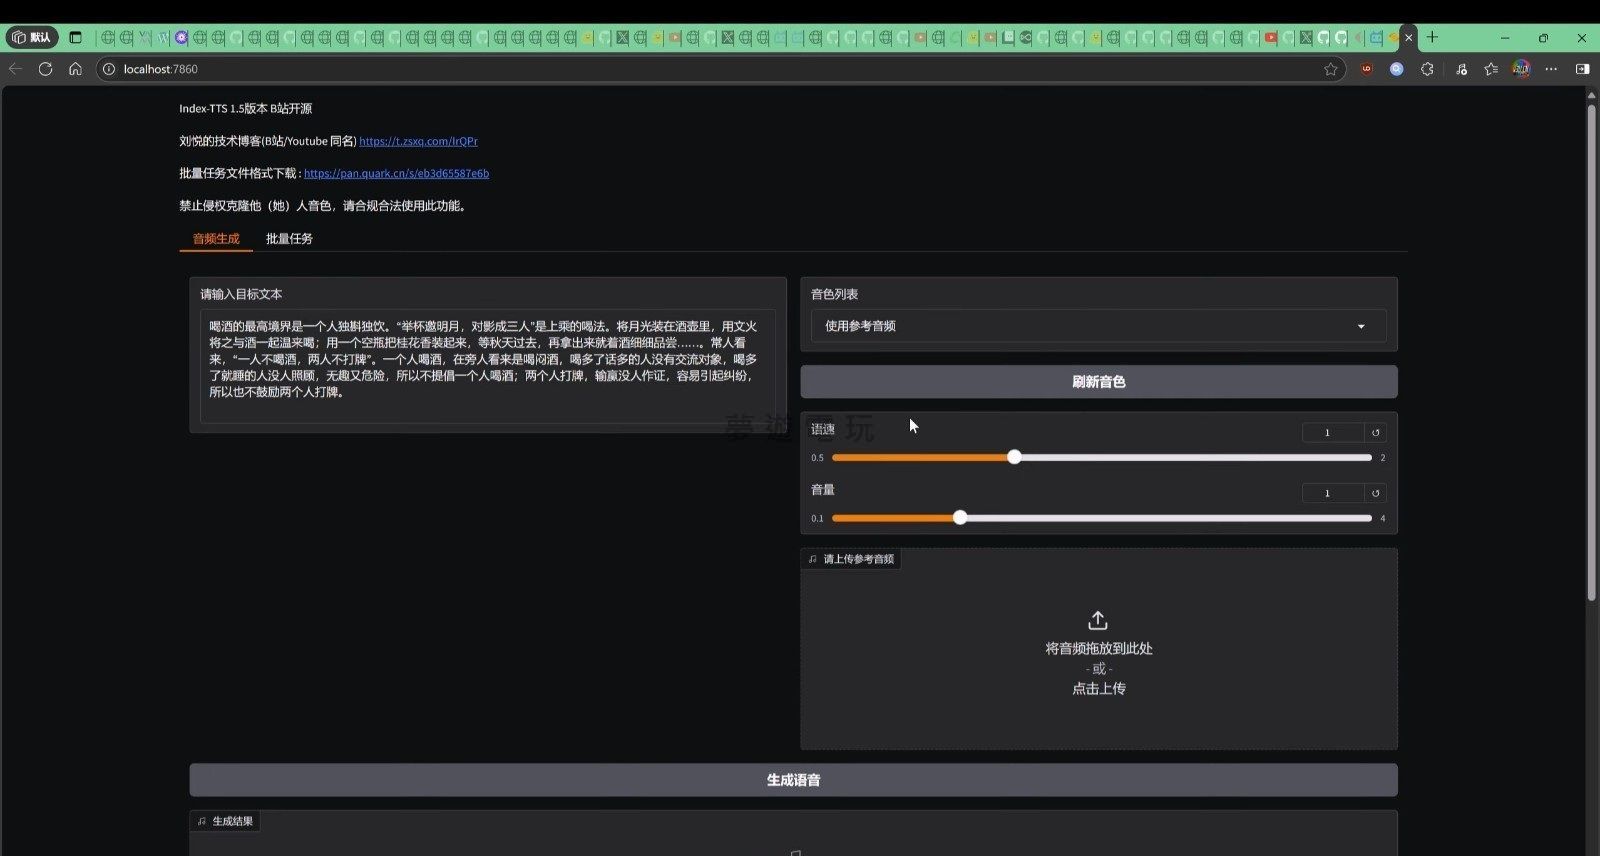Screen dimensions: 1600x856
Task: Expand the 音色列表 voice dropdown
Action: point(1360,327)
